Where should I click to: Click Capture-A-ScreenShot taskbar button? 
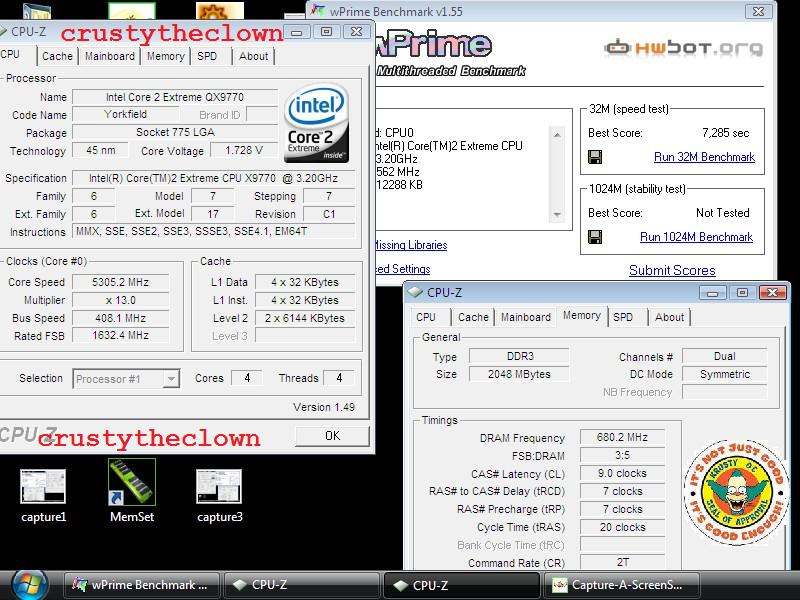click(x=621, y=585)
